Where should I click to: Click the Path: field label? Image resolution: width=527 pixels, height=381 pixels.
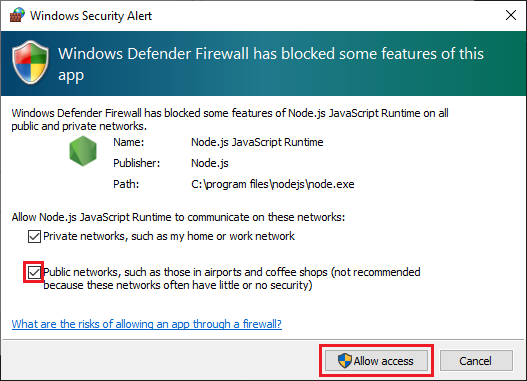pyautogui.click(x=126, y=184)
